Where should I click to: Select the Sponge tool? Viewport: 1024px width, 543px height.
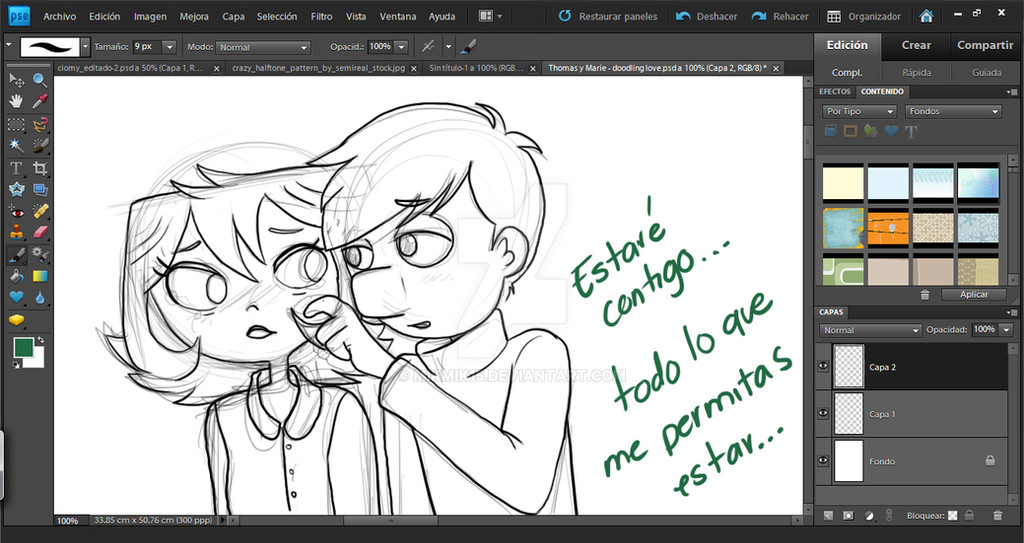(x=16, y=320)
